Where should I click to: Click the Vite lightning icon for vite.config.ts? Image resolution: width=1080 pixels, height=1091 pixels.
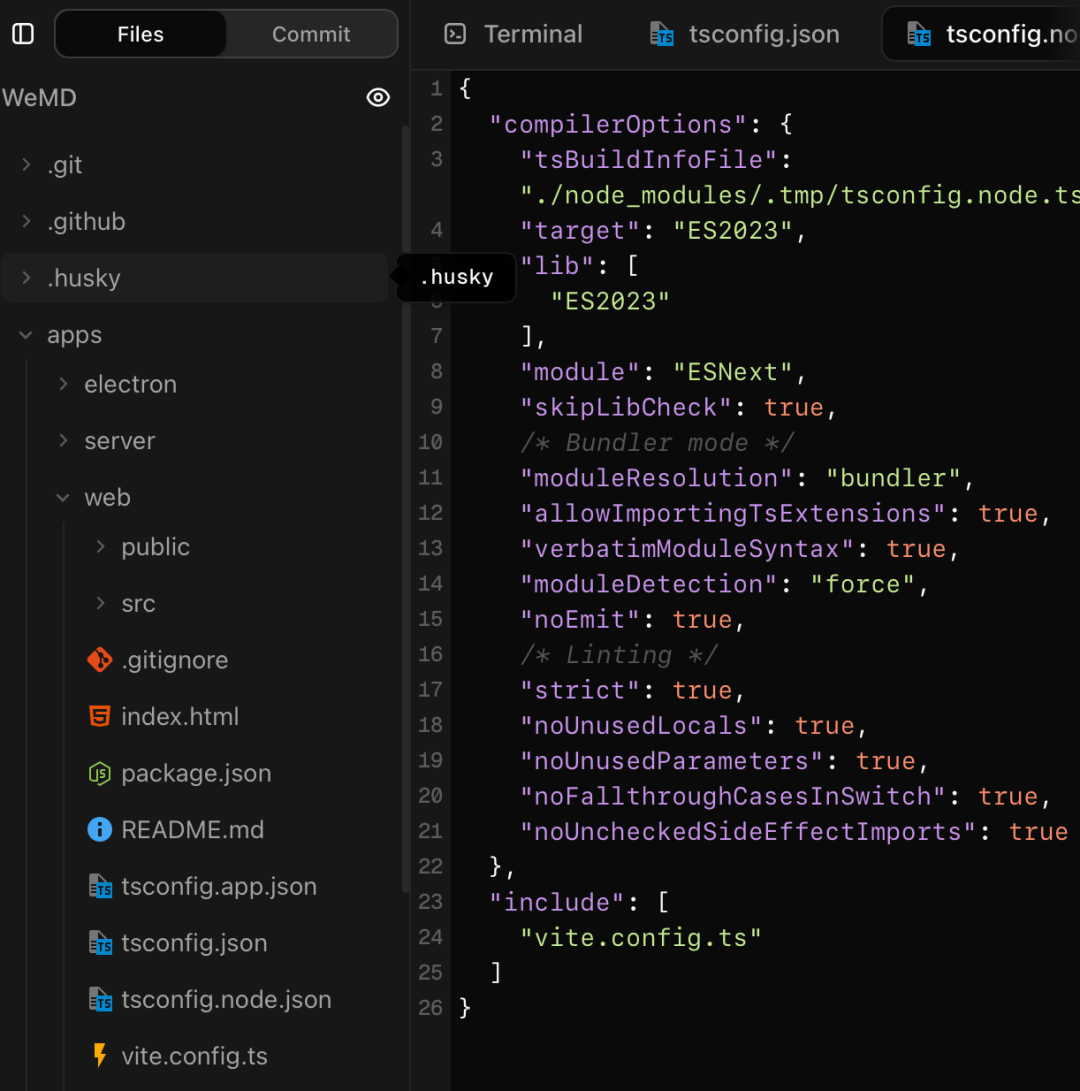[100, 1056]
